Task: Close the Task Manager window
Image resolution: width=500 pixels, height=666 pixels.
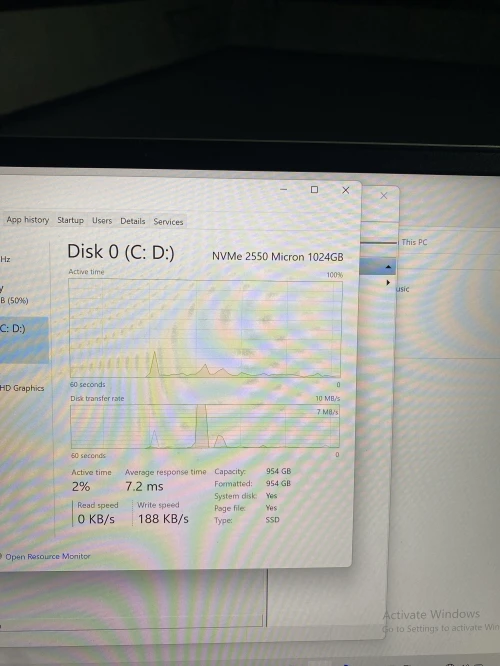Action: (346, 190)
